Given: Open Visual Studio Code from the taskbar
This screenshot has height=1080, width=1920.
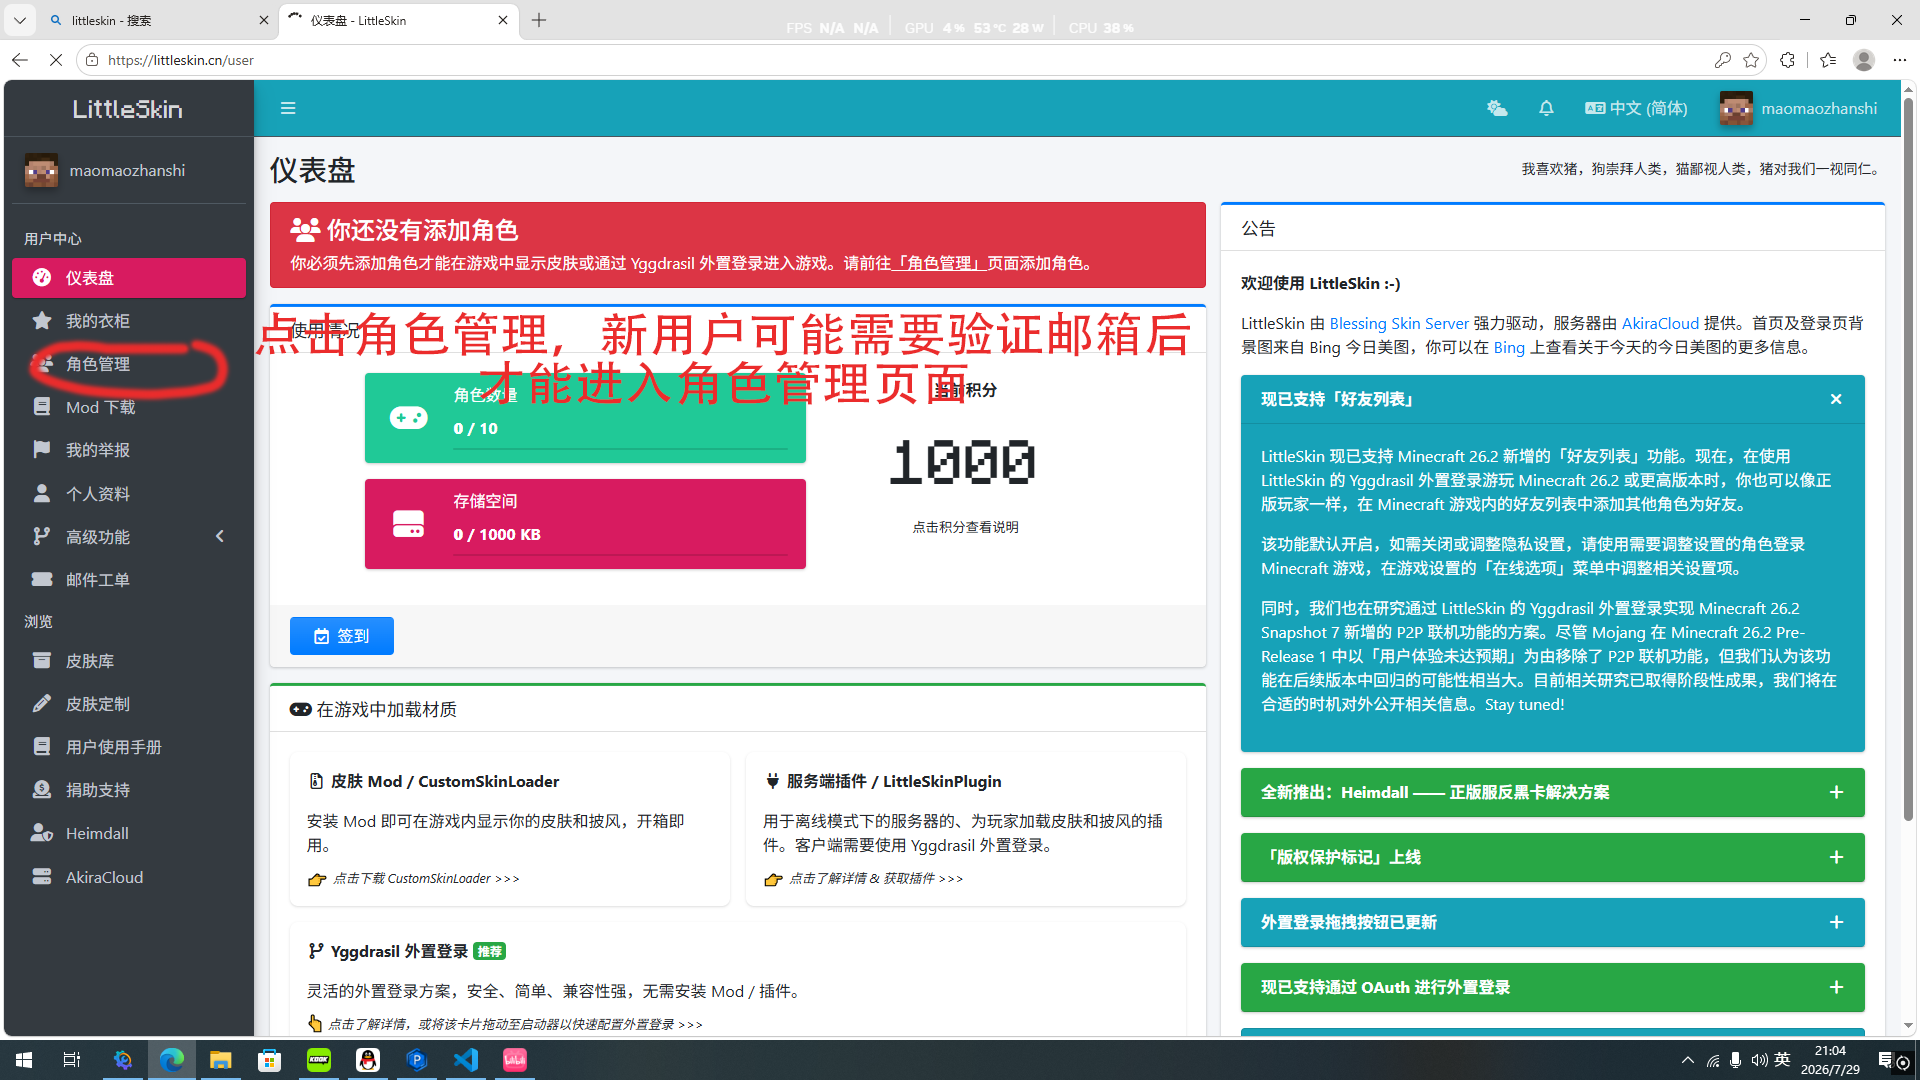Looking at the screenshot, I should (x=466, y=1060).
